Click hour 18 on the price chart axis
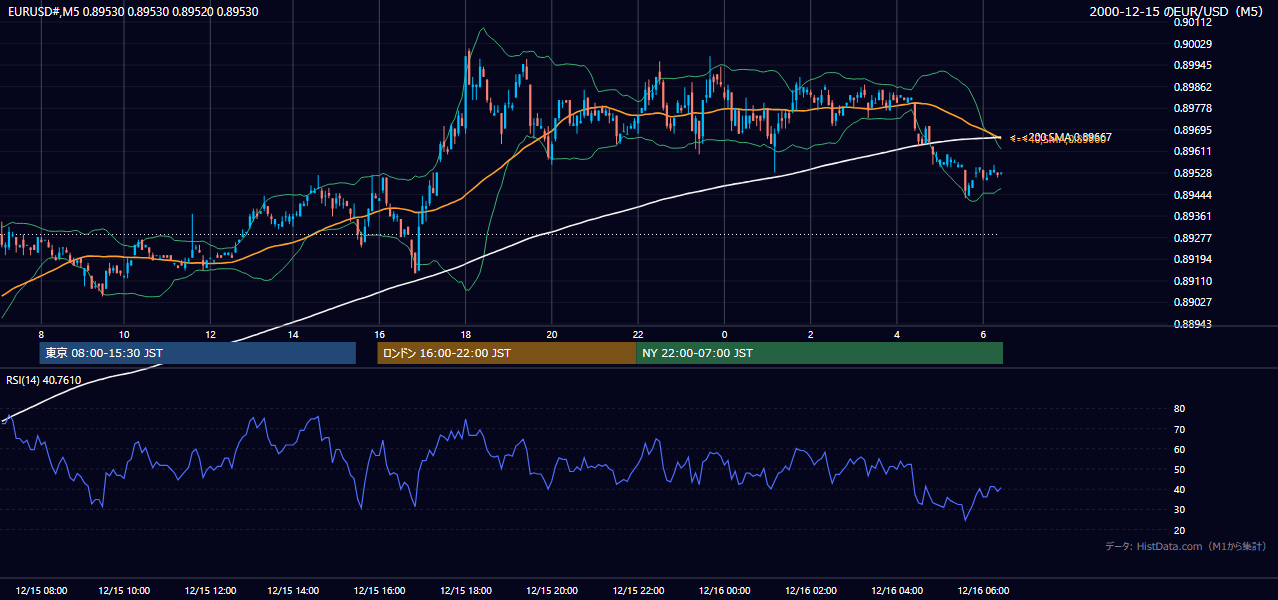1278x600 pixels. (466, 334)
